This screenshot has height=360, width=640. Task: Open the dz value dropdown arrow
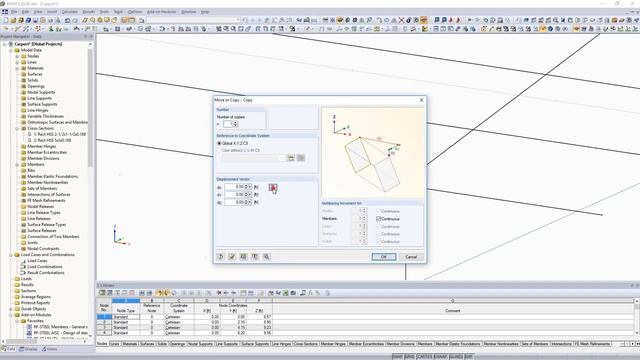(x=250, y=202)
